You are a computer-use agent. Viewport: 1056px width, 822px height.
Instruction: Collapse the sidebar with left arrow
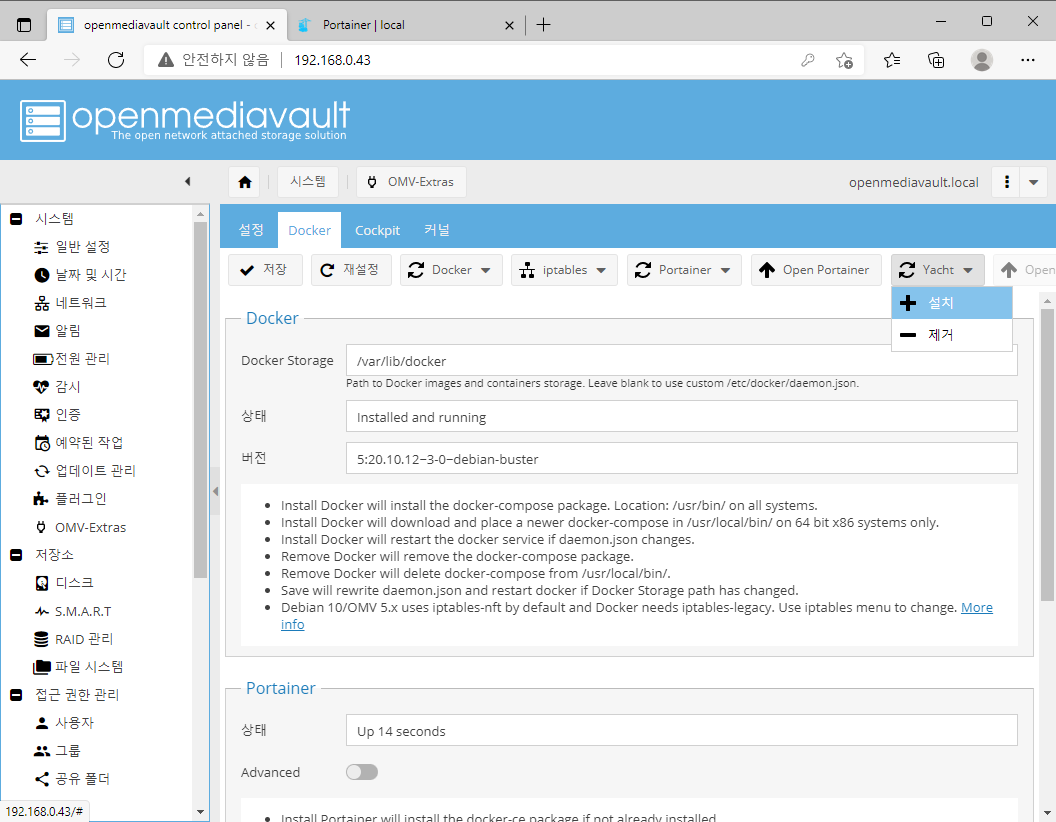click(187, 181)
